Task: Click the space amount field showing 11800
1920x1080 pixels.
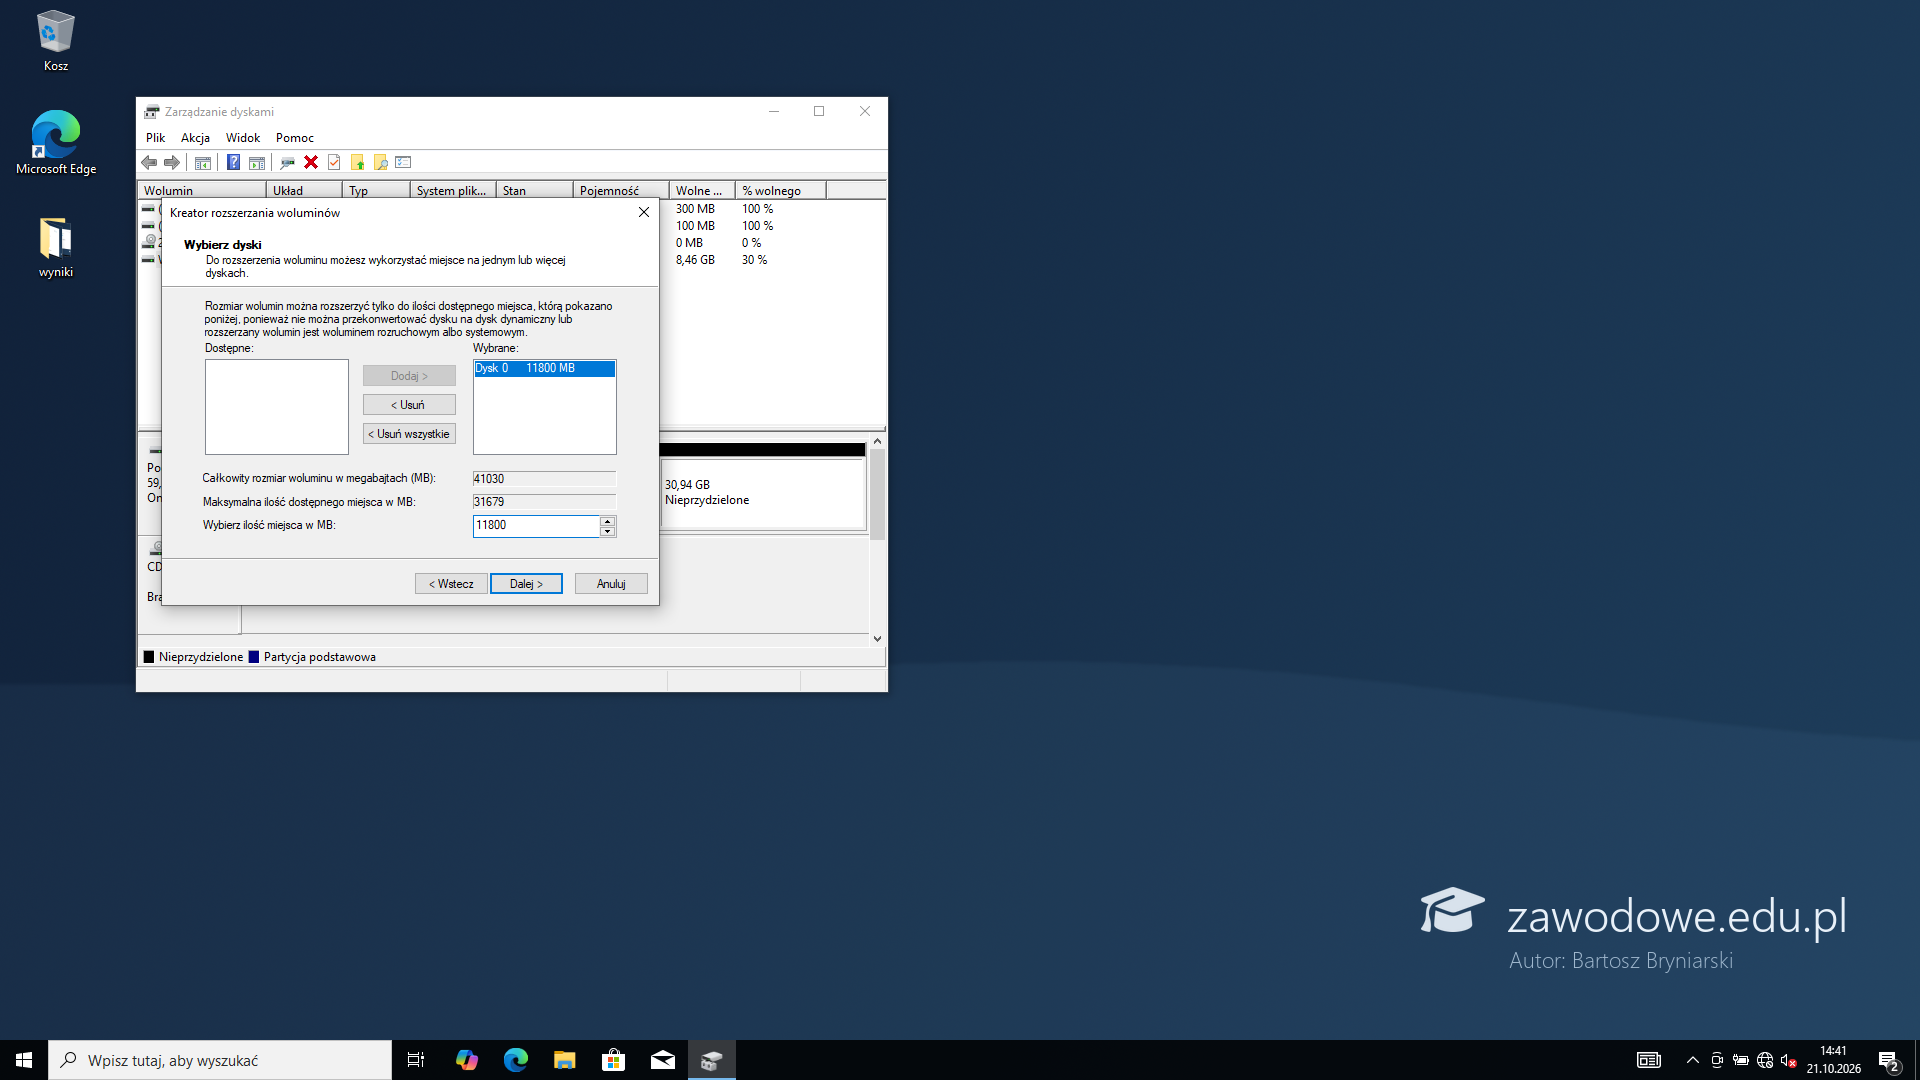Action: [536, 526]
